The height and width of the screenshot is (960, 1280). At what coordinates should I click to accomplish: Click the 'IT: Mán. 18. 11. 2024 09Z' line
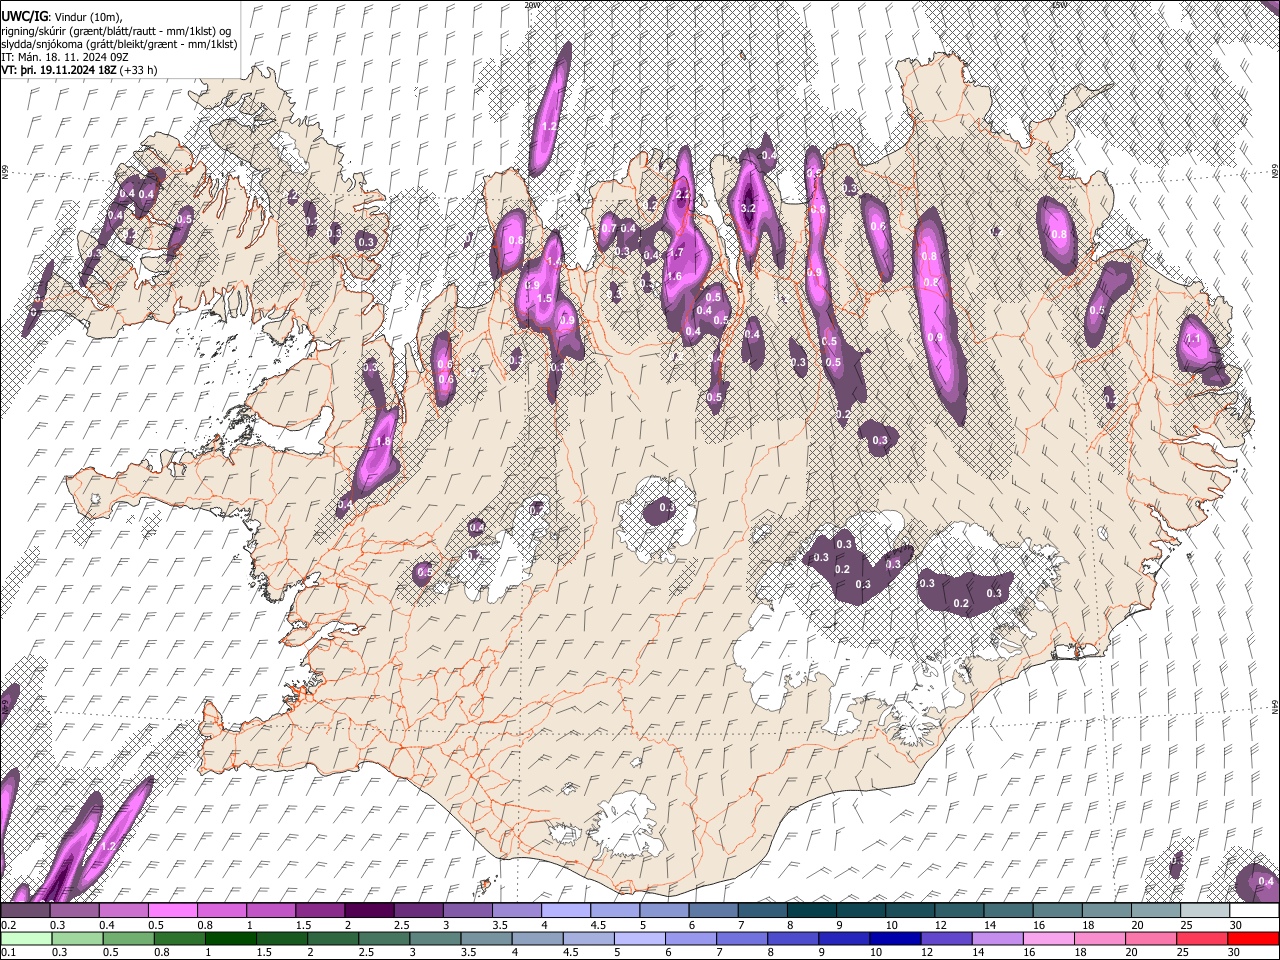pyautogui.click(x=64, y=58)
